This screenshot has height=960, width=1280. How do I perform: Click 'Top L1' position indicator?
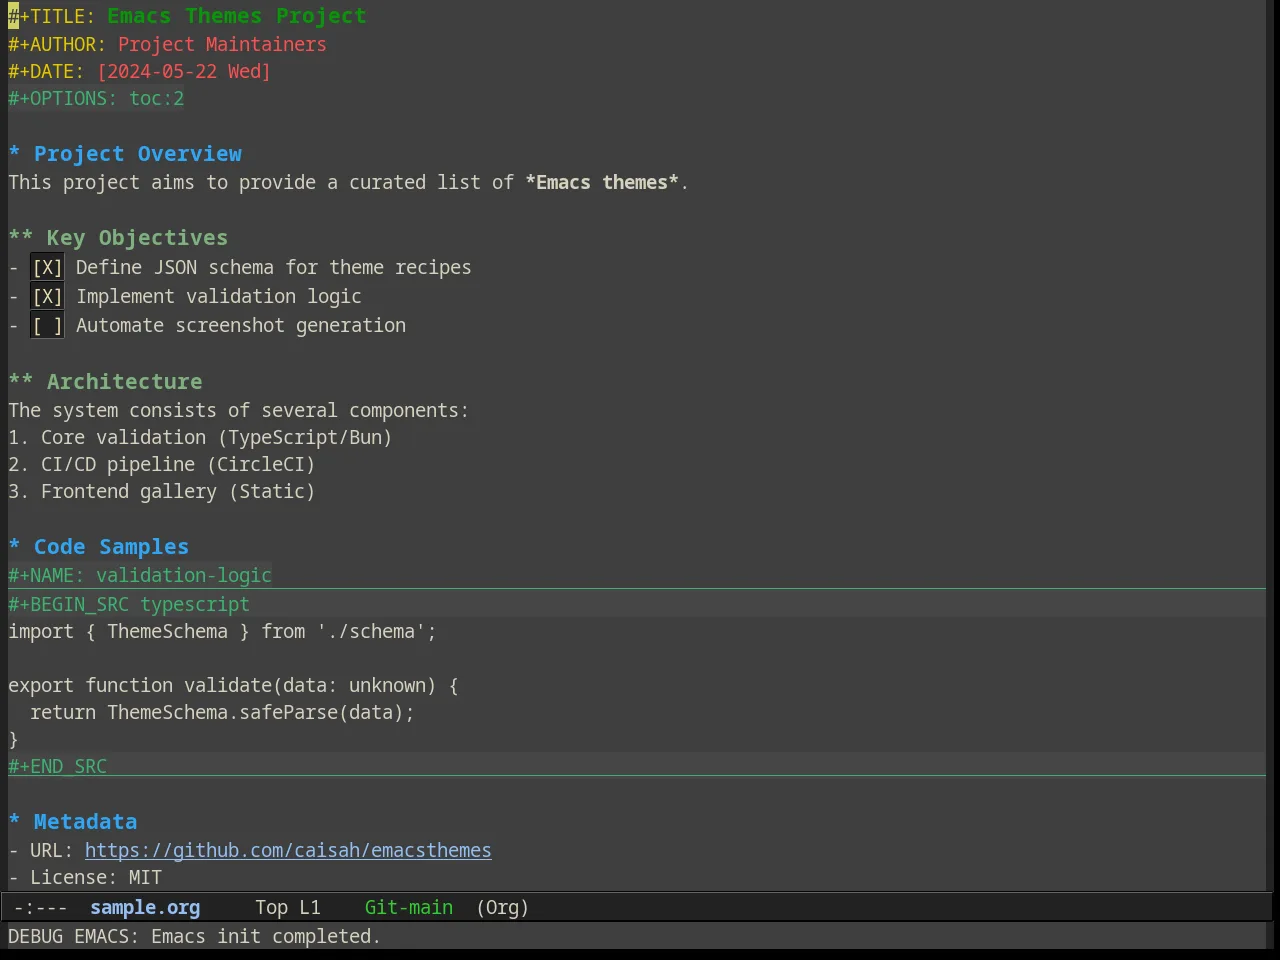(288, 907)
